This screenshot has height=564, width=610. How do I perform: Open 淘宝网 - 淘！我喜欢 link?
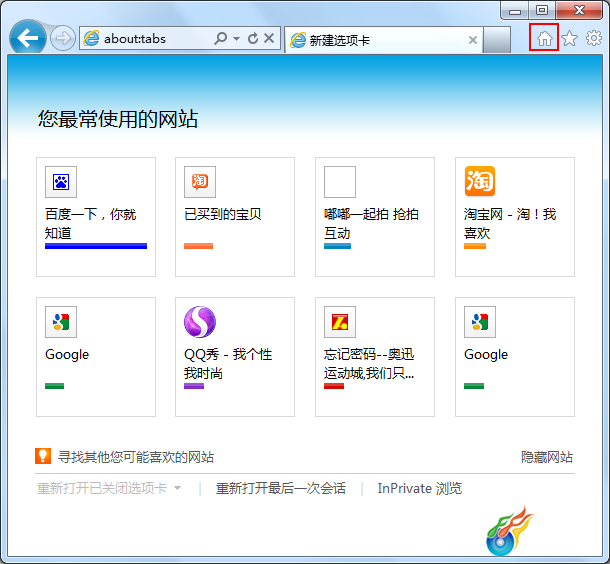tap(510, 224)
